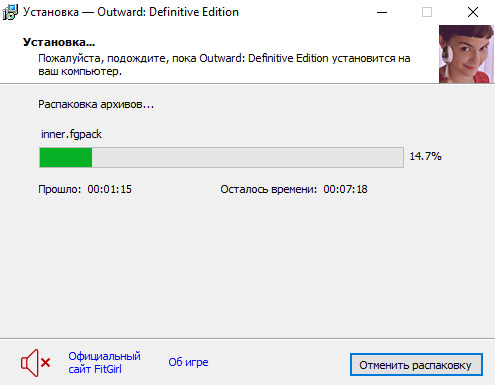This screenshot has height=385, width=495.
Task: Open the installer icon system menu
Action: 10,12
